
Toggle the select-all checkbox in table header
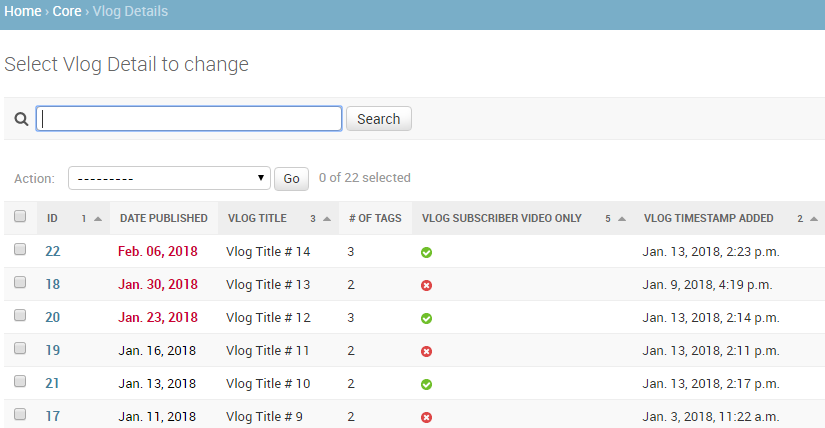(x=20, y=217)
